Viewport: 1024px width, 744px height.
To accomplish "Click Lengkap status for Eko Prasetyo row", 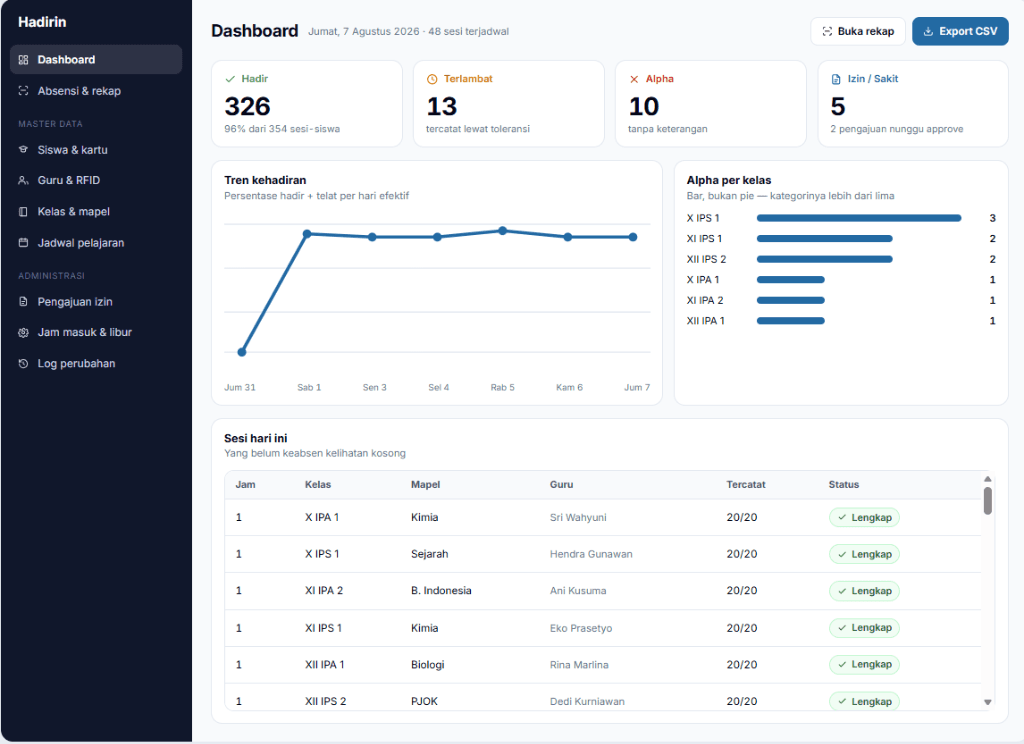I will (865, 628).
